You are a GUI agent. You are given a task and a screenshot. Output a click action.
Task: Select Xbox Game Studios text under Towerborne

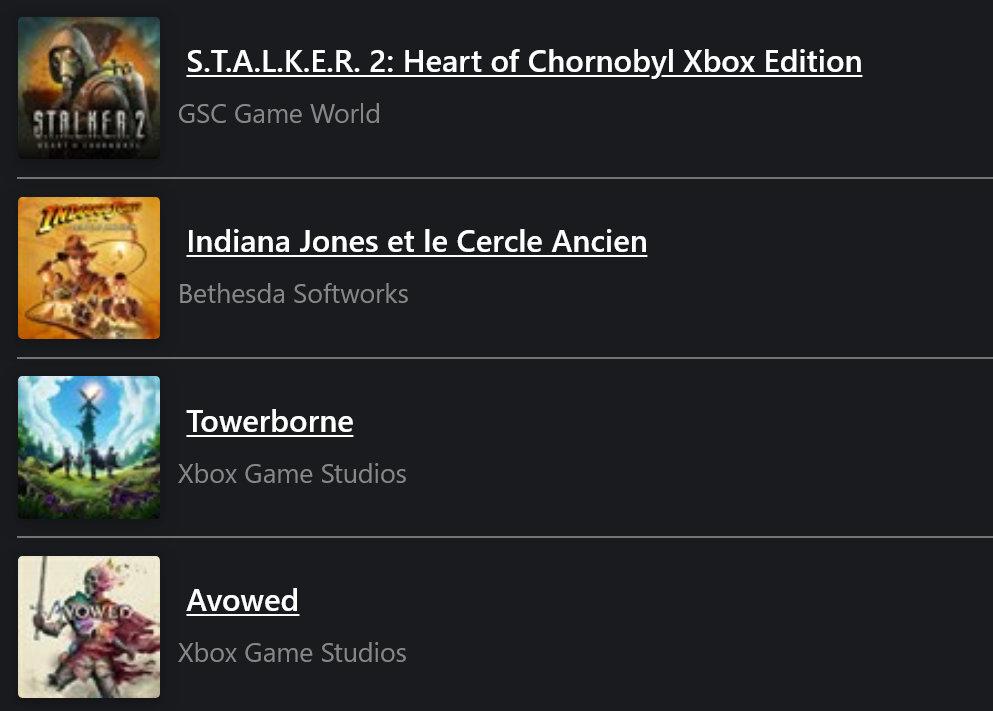click(292, 474)
